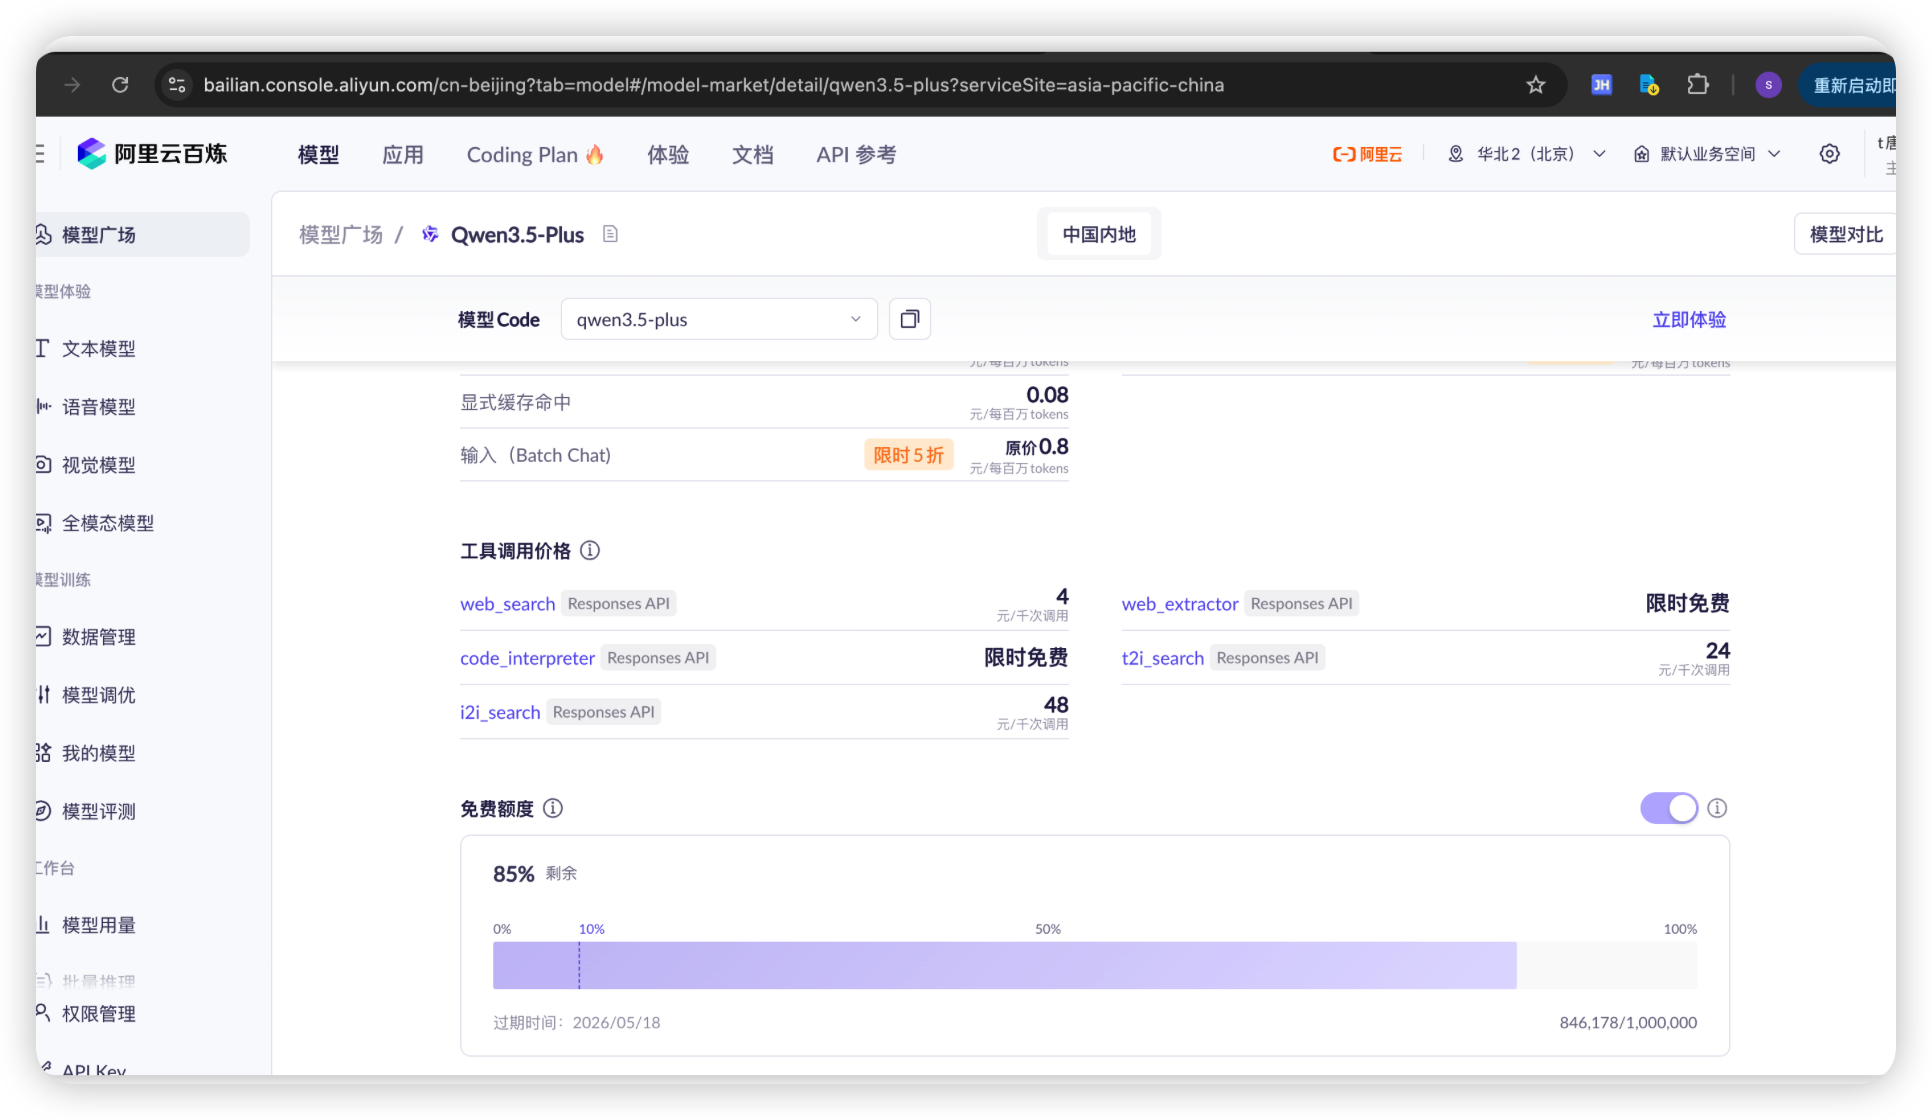Switch to the 应用 top menu
1932x1120 pixels.
pos(402,155)
